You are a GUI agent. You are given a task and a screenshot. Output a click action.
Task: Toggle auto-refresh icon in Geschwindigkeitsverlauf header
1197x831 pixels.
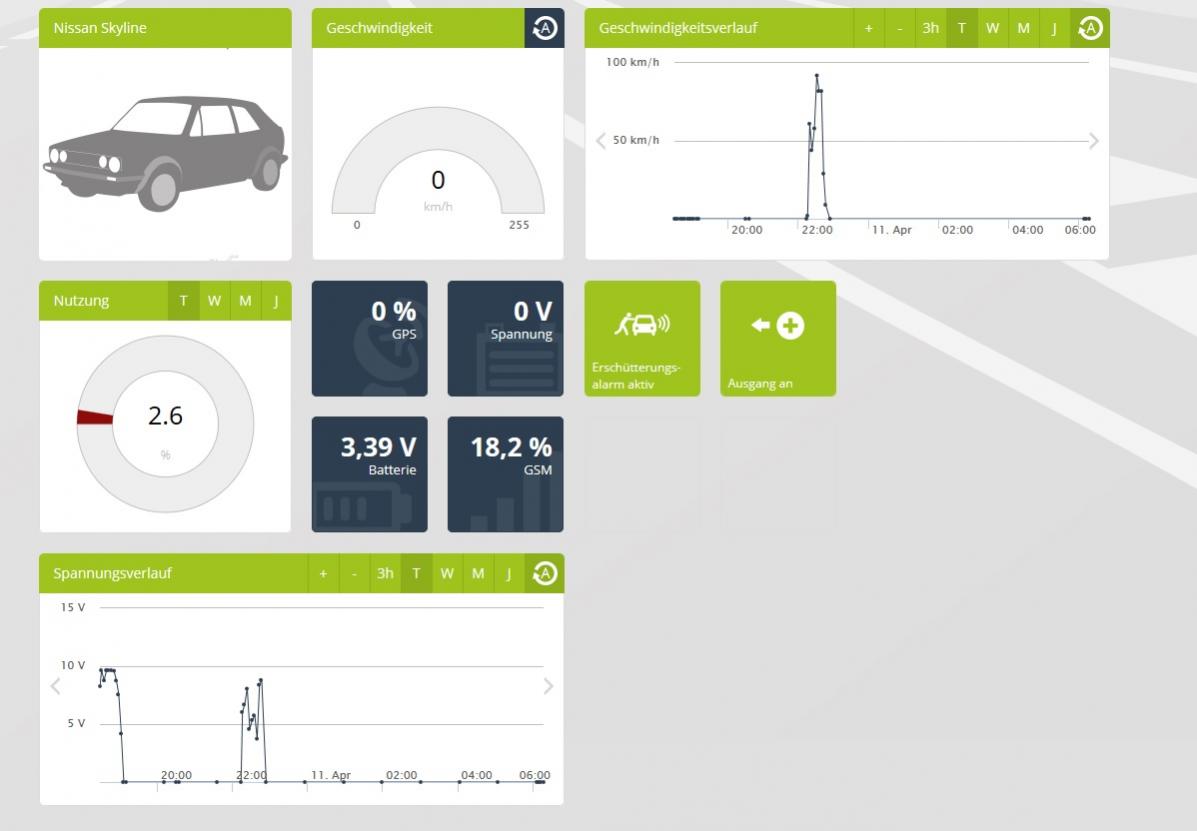tap(1090, 28)
